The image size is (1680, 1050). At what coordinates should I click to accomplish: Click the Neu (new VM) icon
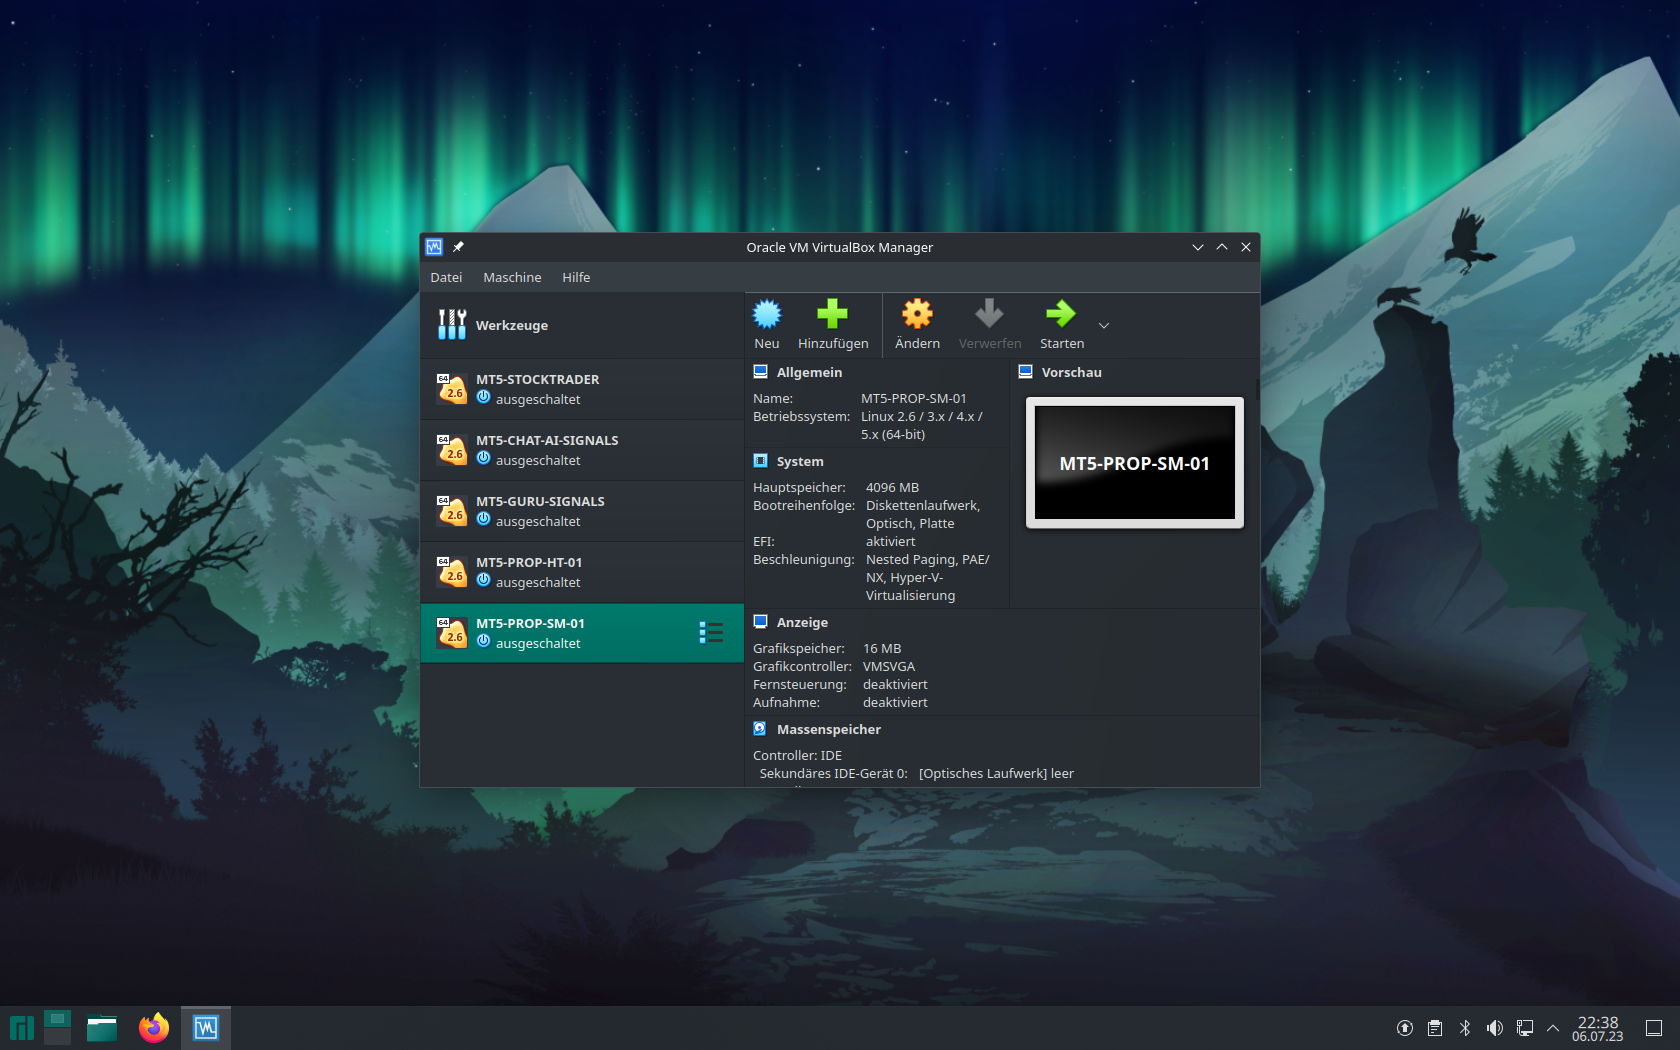click(767, 315)
